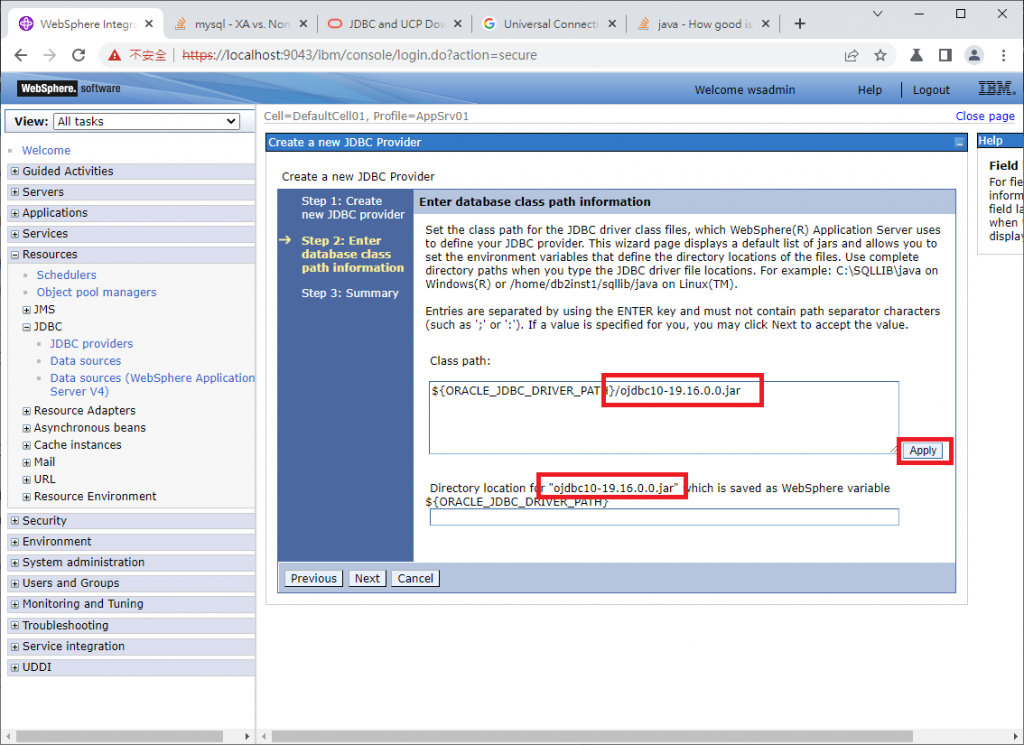
Task: Expand Monitoring and Tuning section
Action: pyautogui.click(x=15, y=604)
